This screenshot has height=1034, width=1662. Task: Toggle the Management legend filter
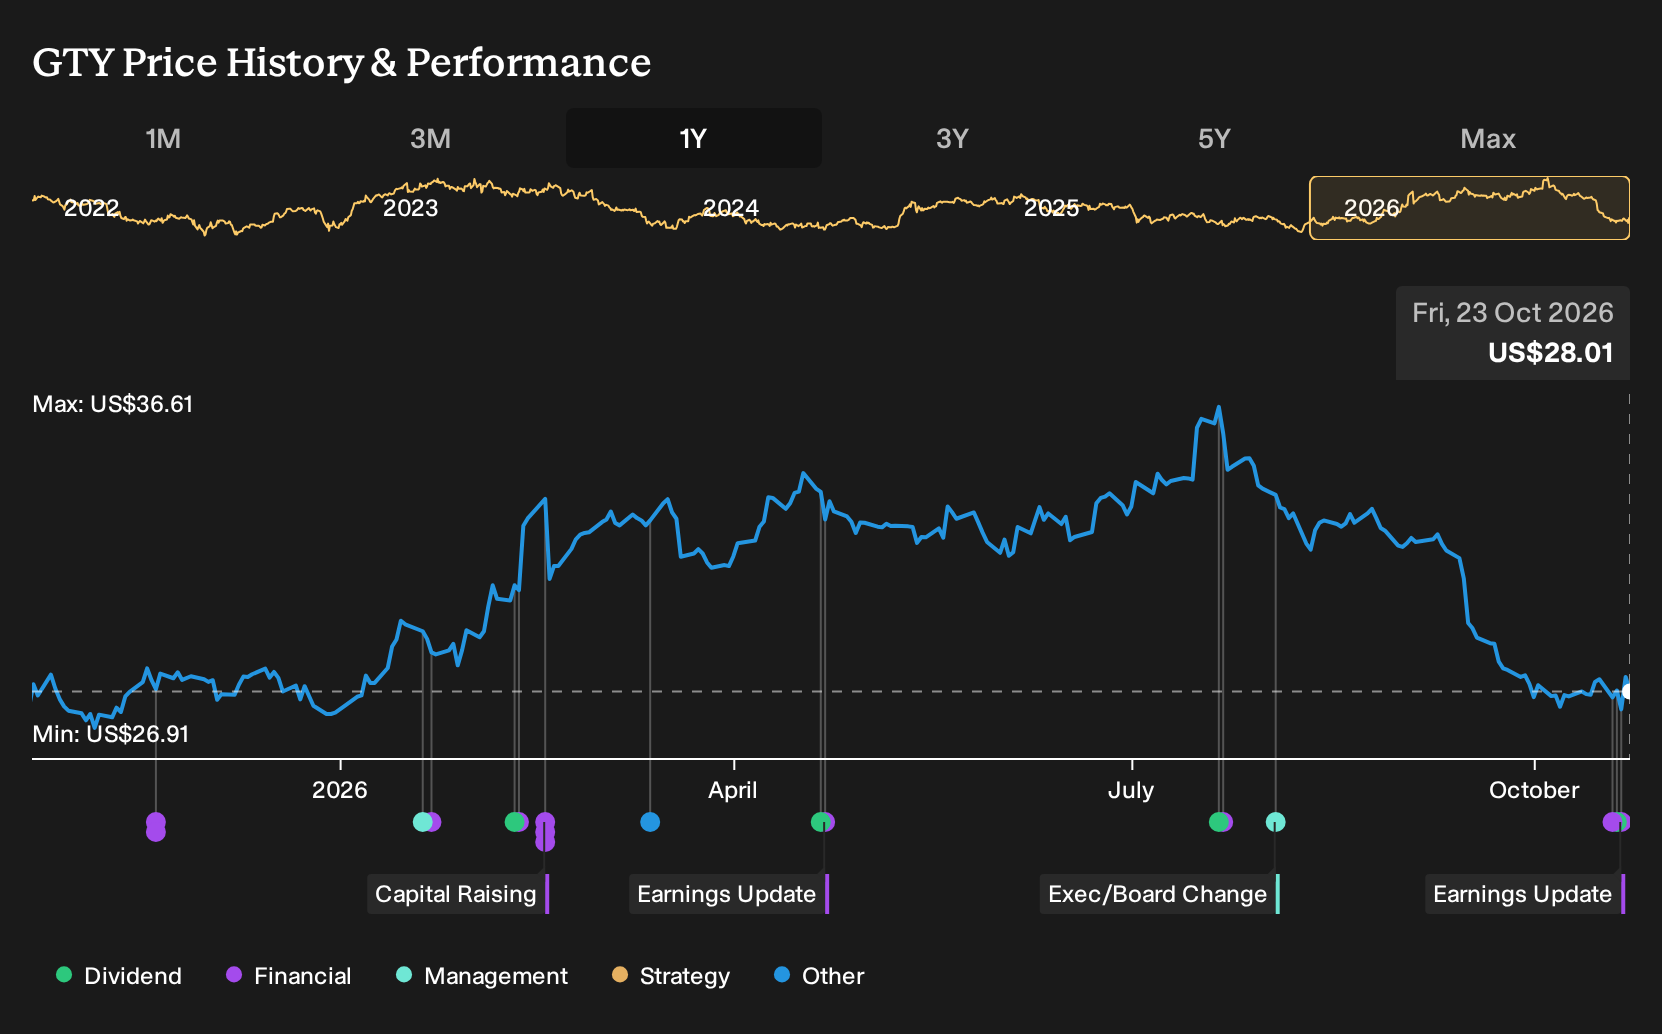pos(482,976)
